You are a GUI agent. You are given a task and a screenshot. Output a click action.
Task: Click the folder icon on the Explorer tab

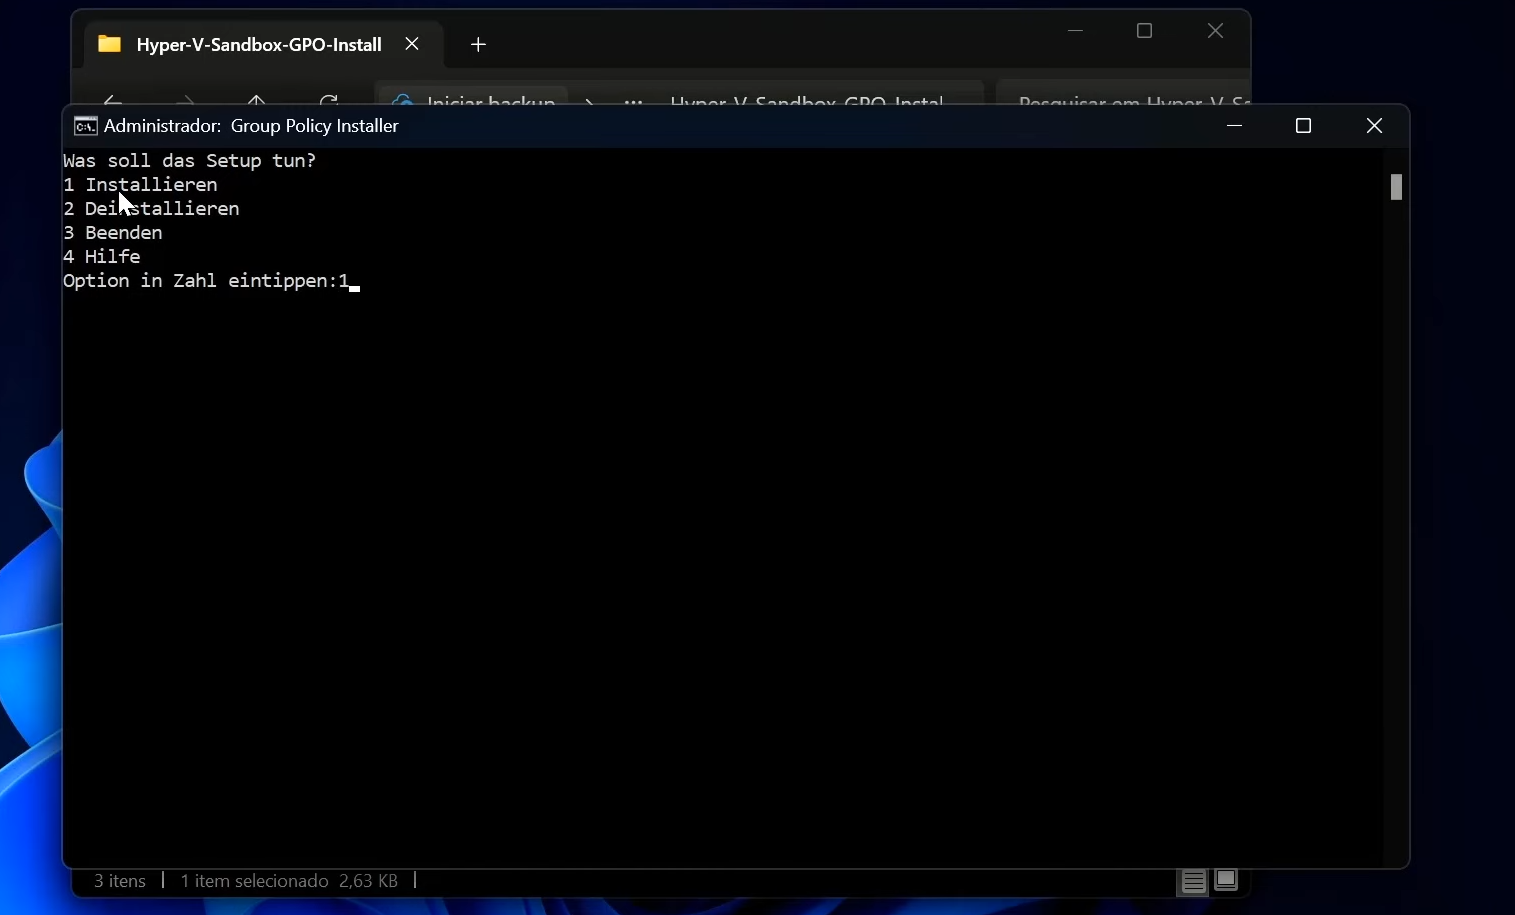(x=109, y=44)
